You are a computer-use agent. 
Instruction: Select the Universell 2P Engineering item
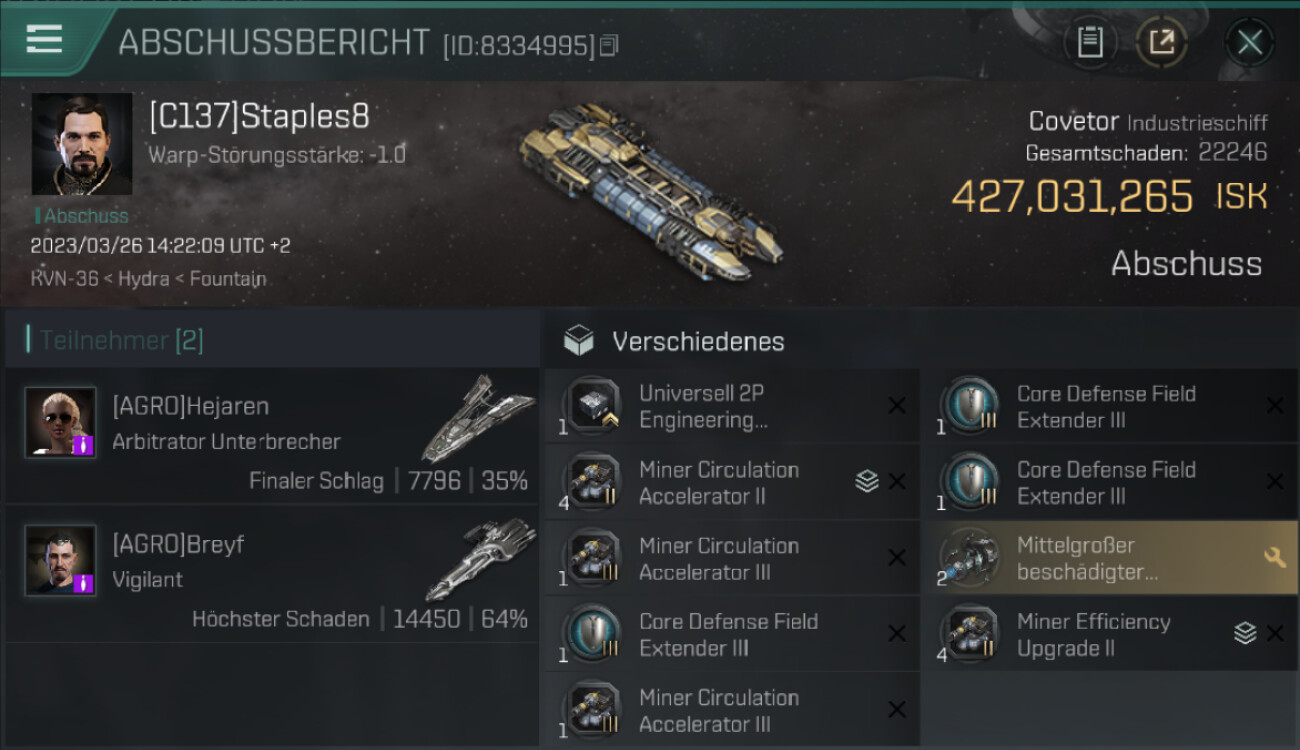(732, 406)
